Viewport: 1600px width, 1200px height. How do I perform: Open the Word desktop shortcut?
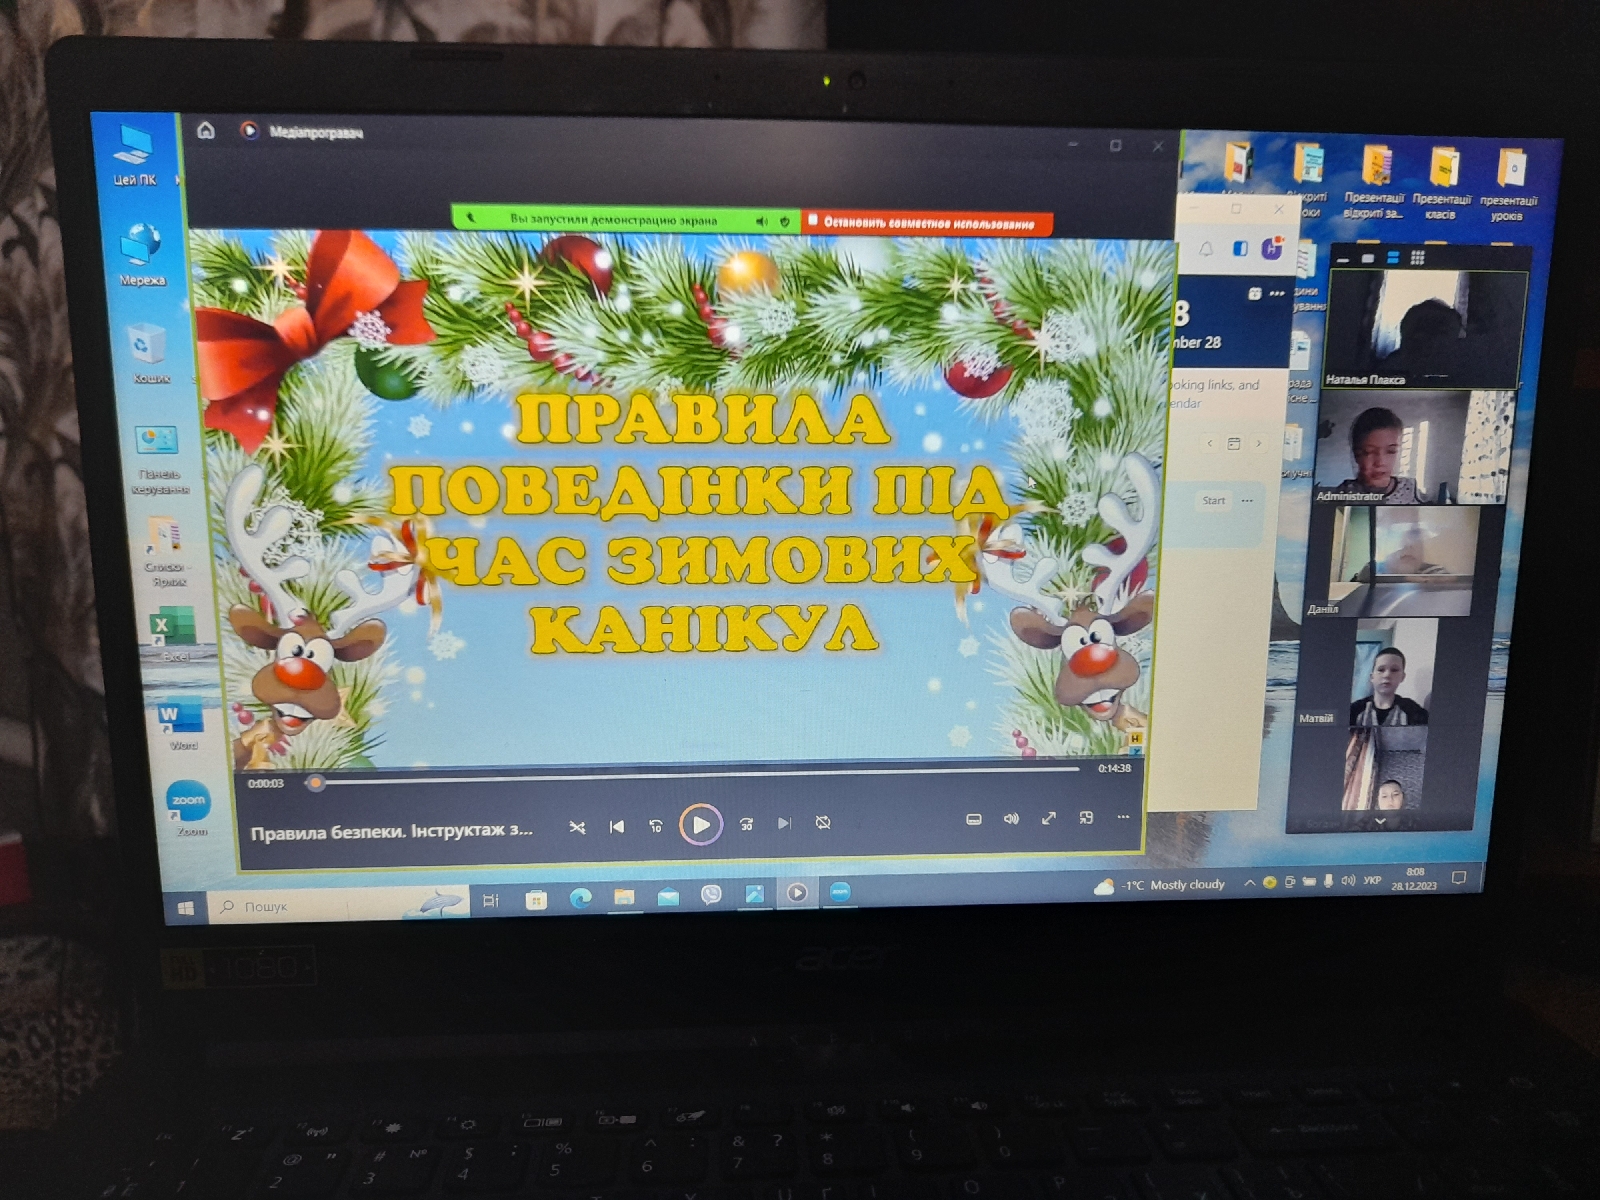pyautogui.click(x=181, y=725)
